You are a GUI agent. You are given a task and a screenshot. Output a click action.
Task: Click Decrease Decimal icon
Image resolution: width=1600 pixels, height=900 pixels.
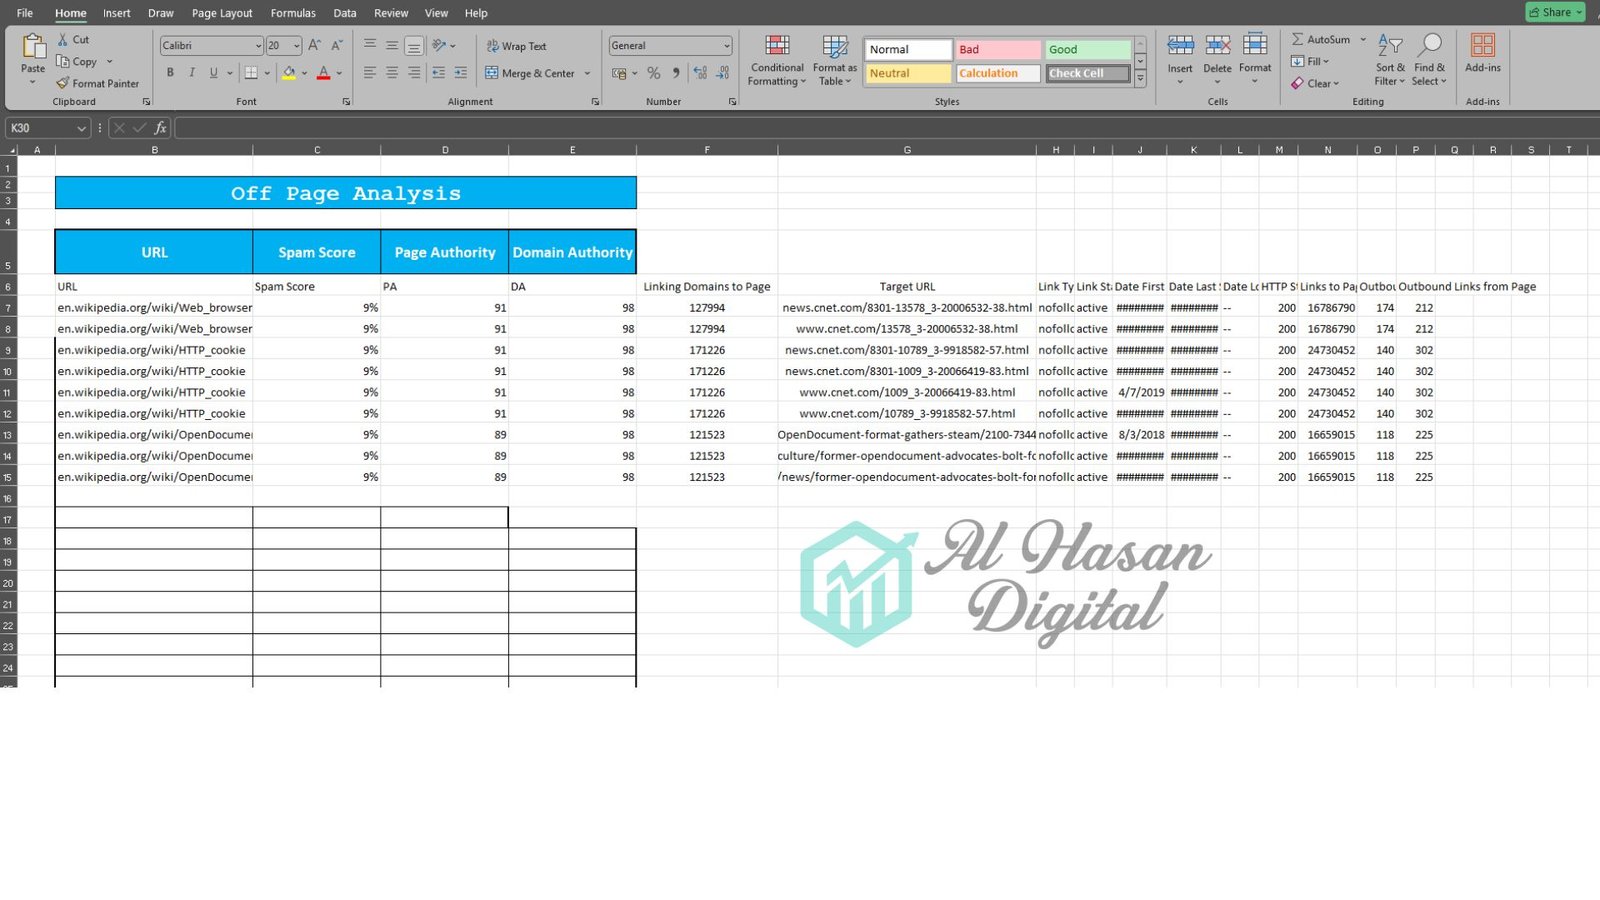click(x=722, y=73)
